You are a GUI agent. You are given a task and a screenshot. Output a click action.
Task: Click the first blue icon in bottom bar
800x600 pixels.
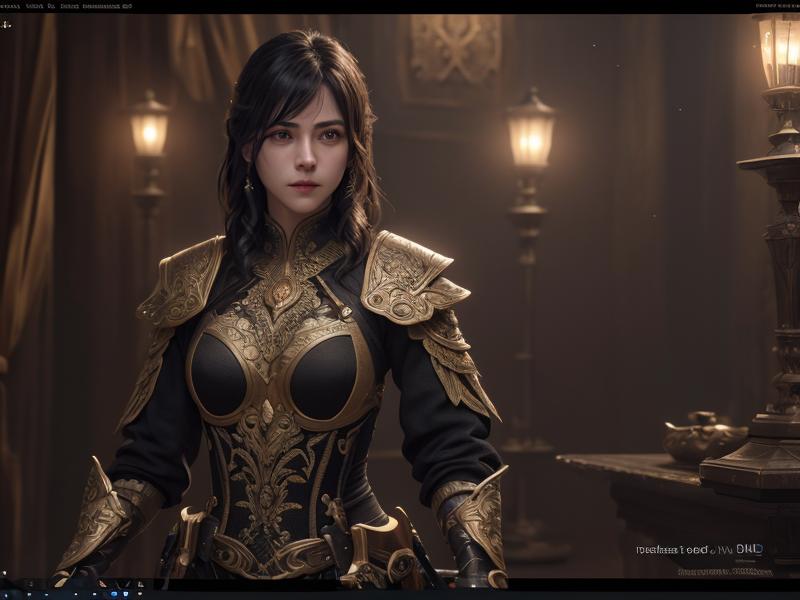(114, 594)
